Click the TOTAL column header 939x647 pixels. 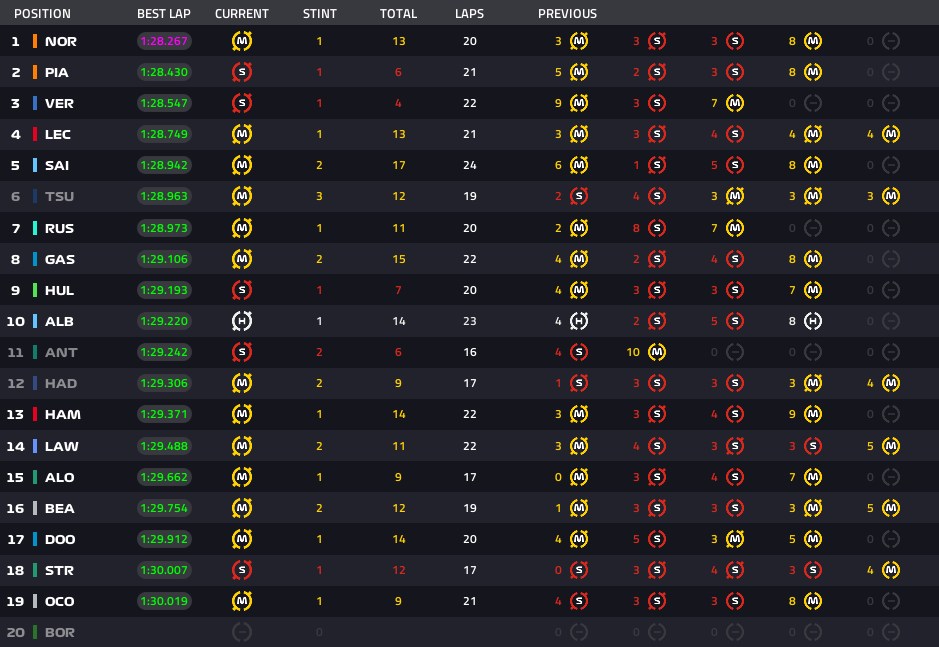pos(398,13)
